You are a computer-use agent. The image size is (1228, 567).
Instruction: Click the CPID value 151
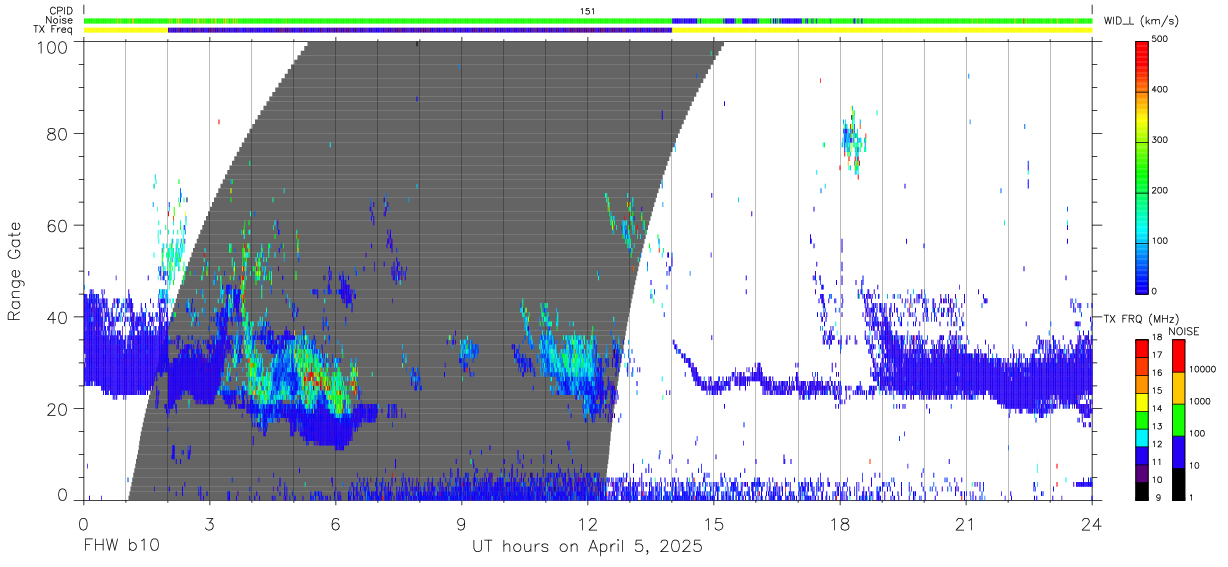tap(588, 10)
